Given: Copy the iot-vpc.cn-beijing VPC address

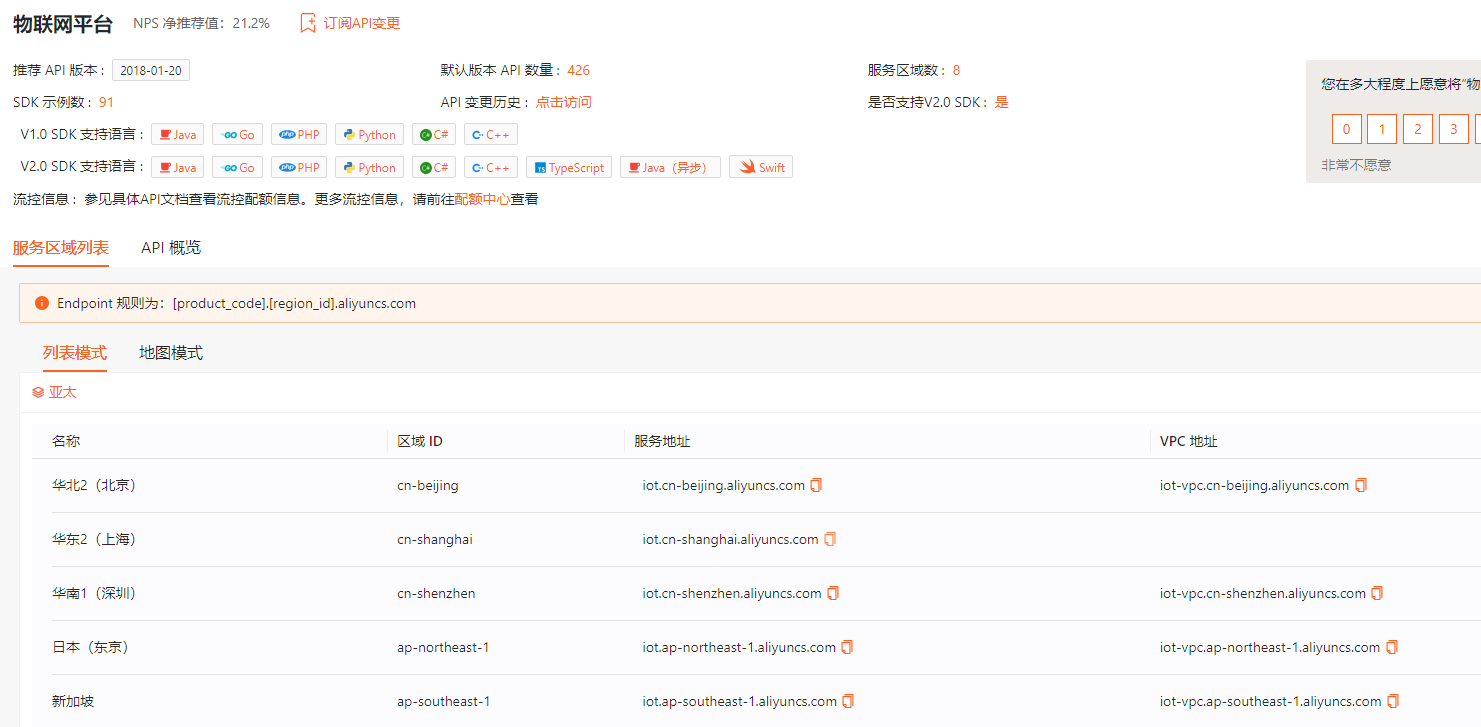Looking at the screenshot, I should (1361, 485).
